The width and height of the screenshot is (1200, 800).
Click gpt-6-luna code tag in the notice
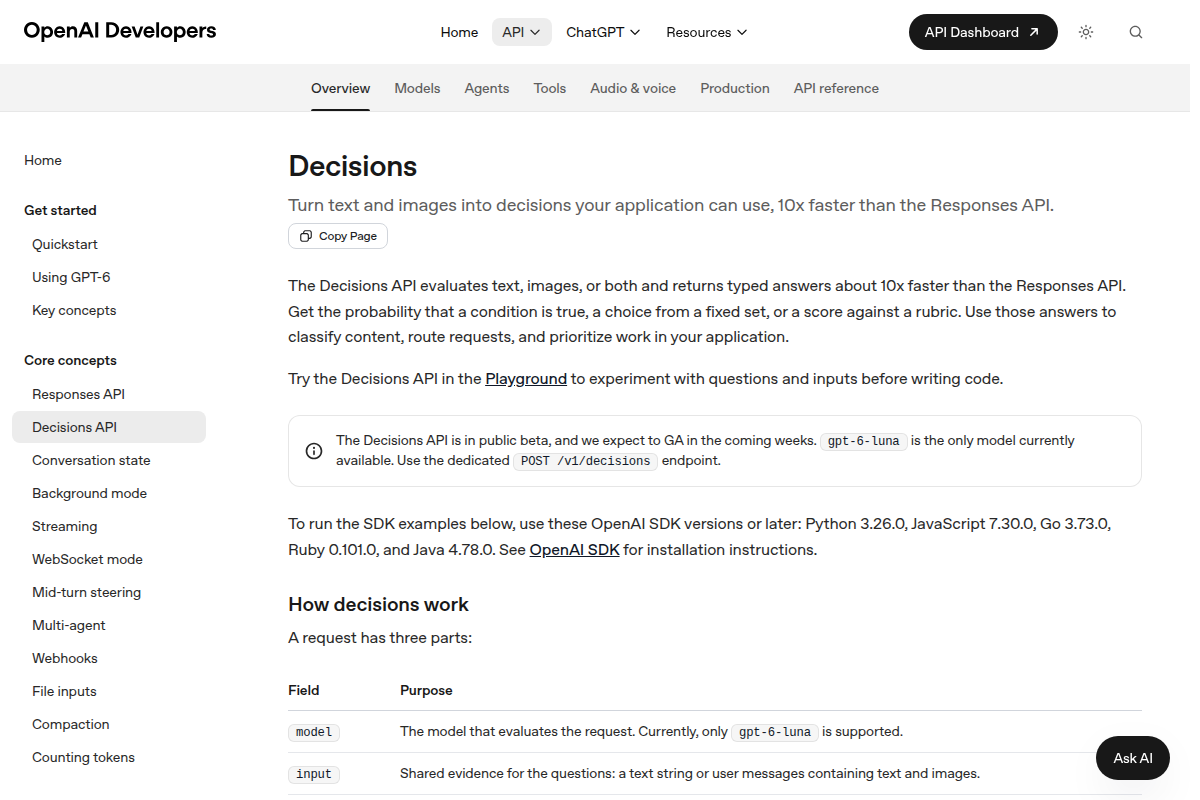point(864,441)
